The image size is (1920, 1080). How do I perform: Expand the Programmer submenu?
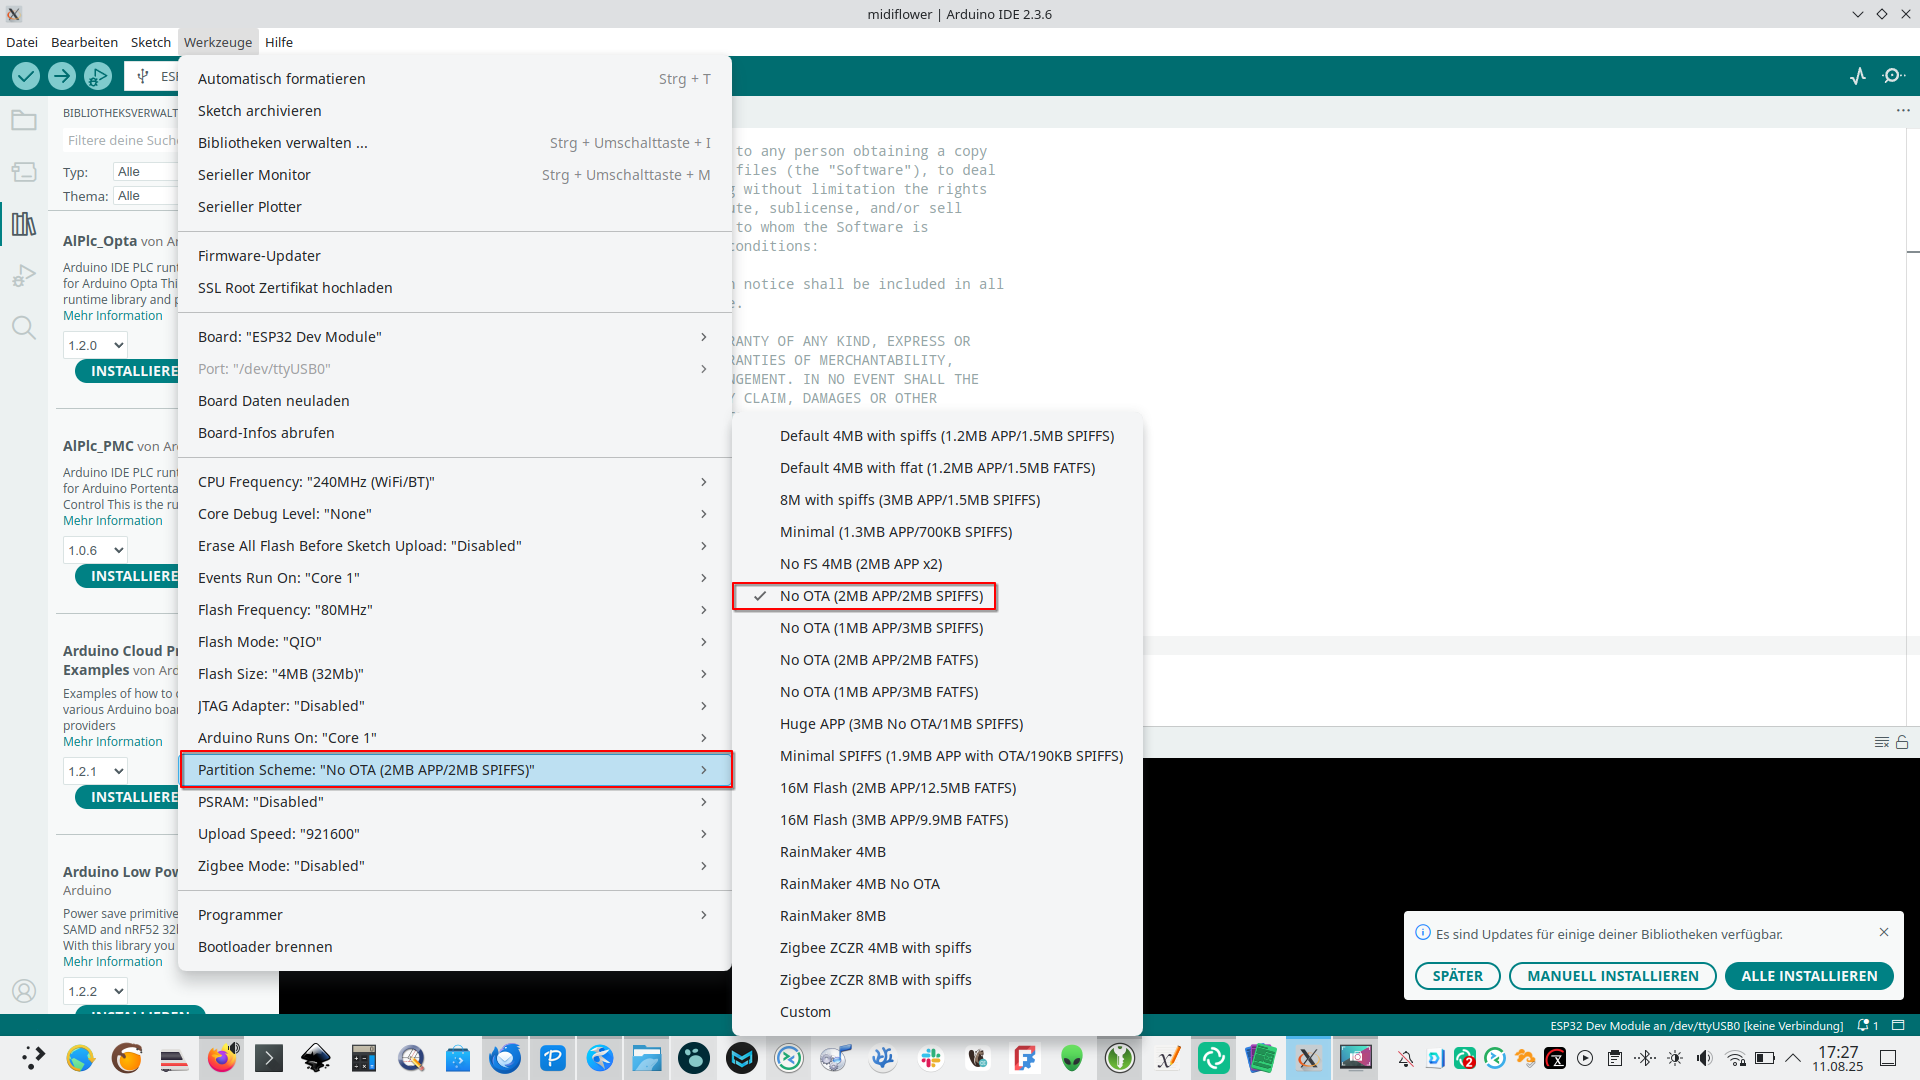[x=455, y=915]
